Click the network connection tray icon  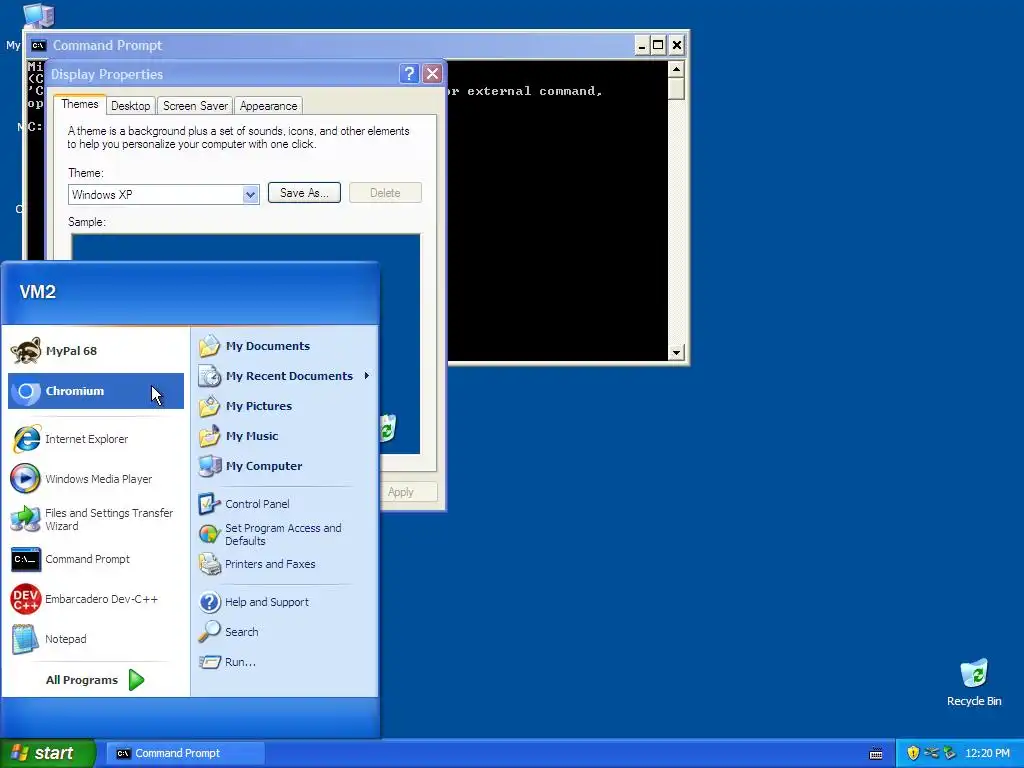coord(932,753)
